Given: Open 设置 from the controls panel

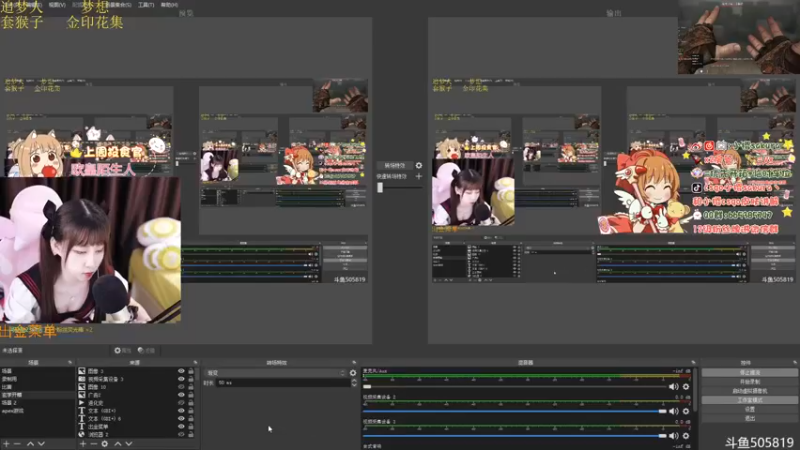Looking at the screenshot, I should coord(749,409).
